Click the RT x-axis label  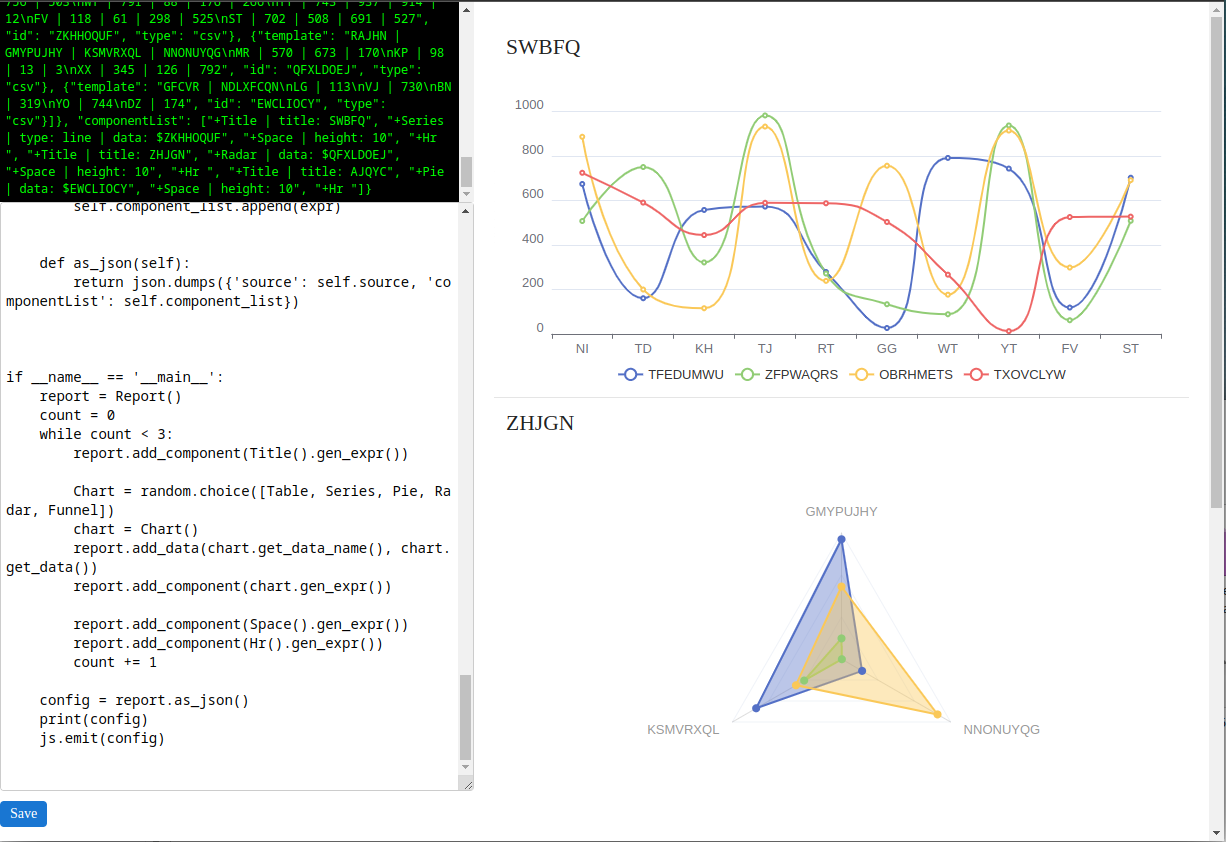point(826,349)
